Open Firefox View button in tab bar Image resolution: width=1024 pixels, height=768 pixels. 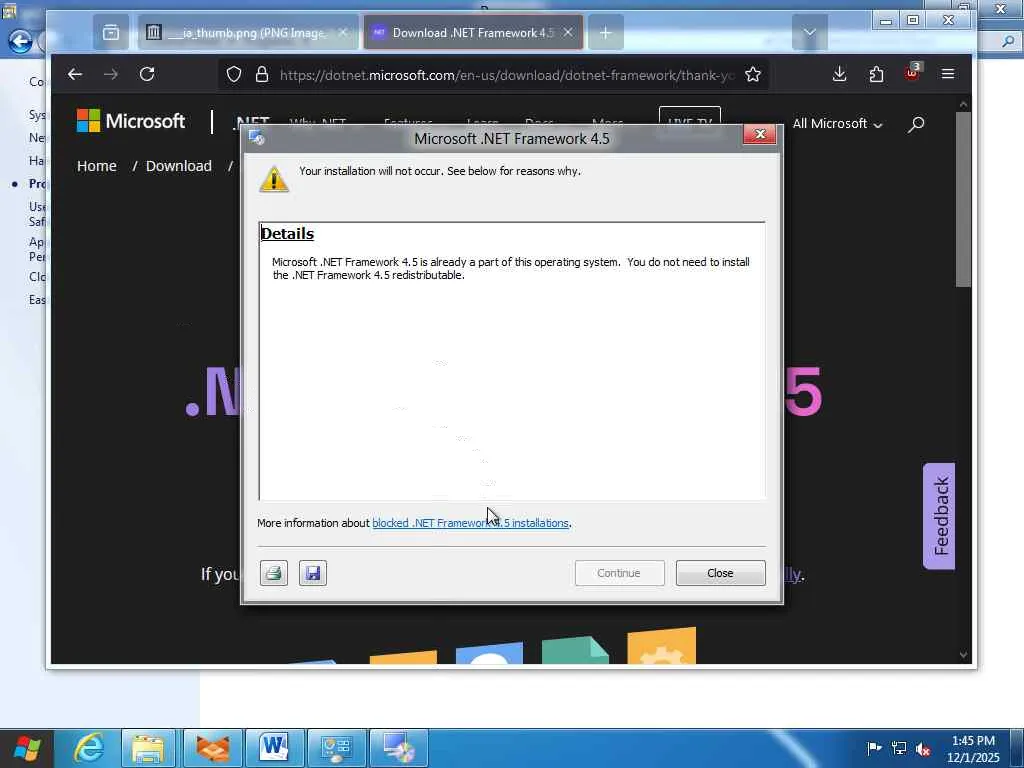coord(111,32)
